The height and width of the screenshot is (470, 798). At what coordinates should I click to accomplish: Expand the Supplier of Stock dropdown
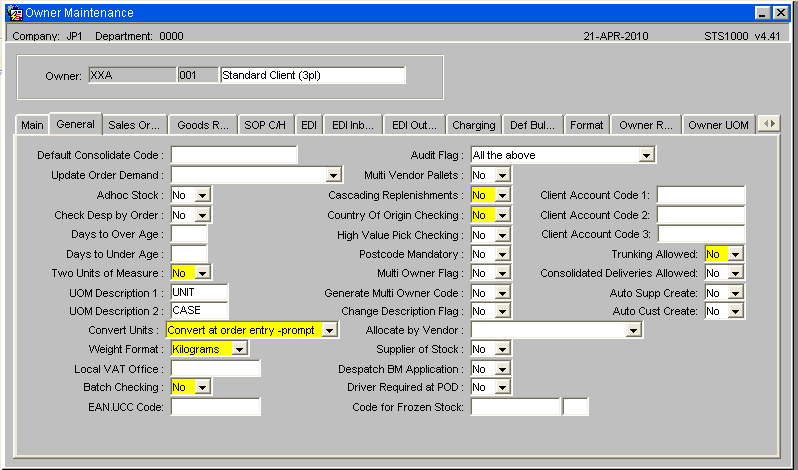coord(503,349)
